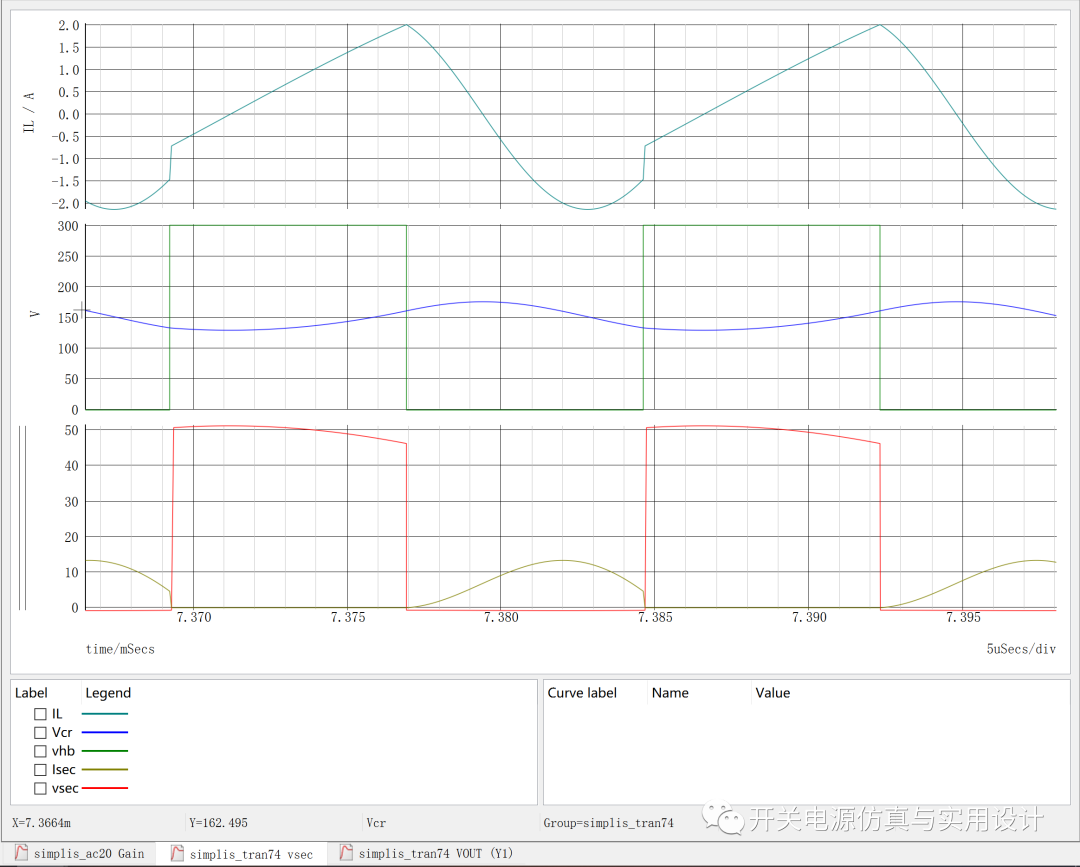1080x867 pixels.
Task: Click the Curve label column header
Action: 582,693
